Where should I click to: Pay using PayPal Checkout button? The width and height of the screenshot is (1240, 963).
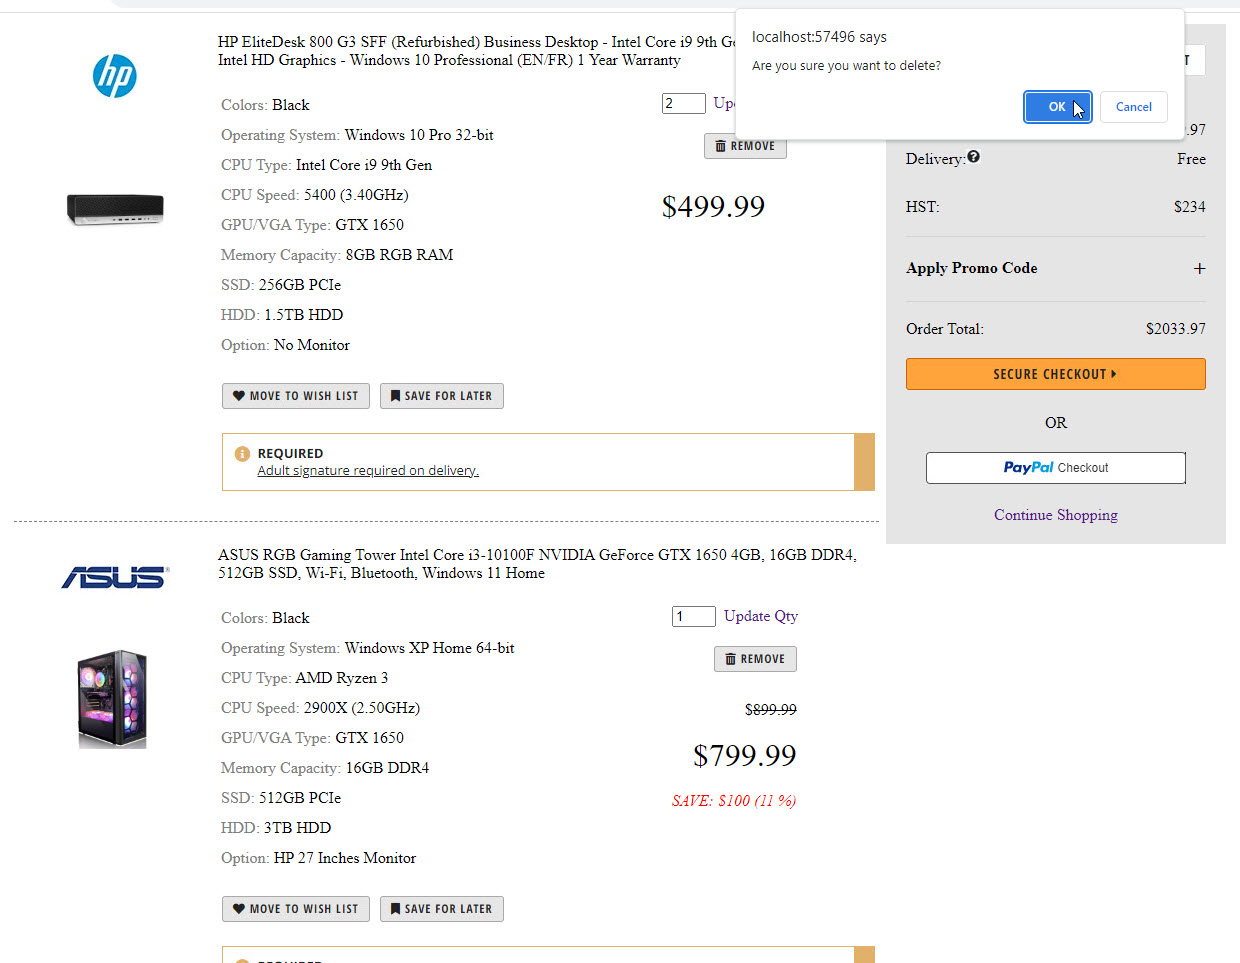[1055, 468]
